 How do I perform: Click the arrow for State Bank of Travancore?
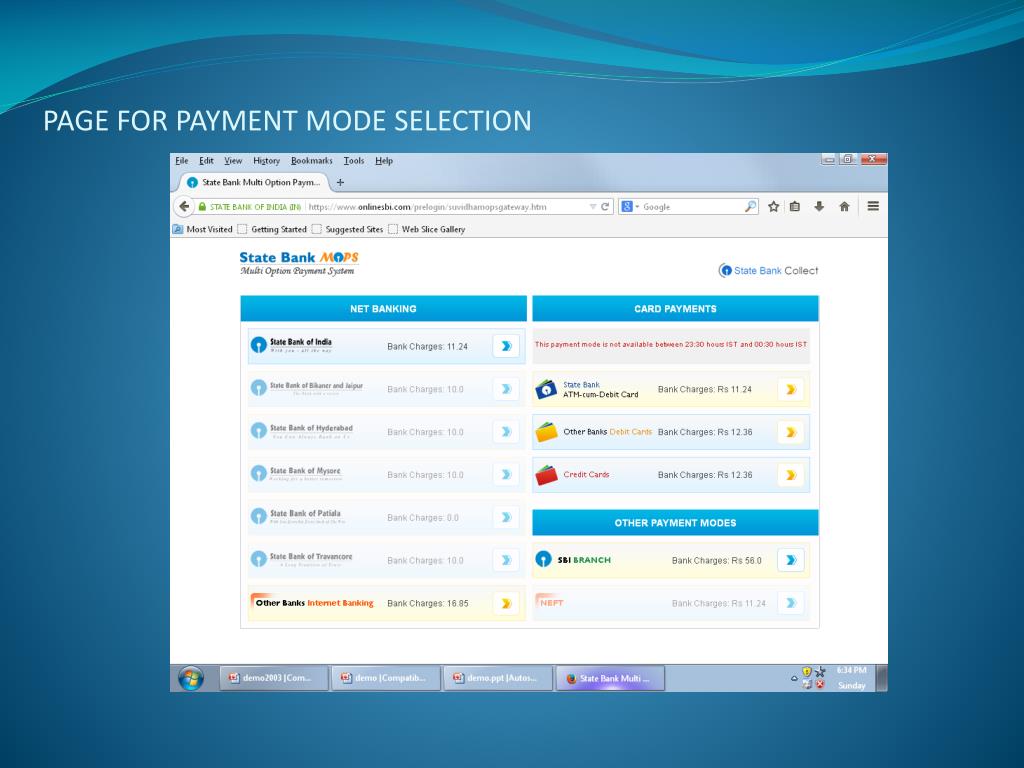click(506, 560)
